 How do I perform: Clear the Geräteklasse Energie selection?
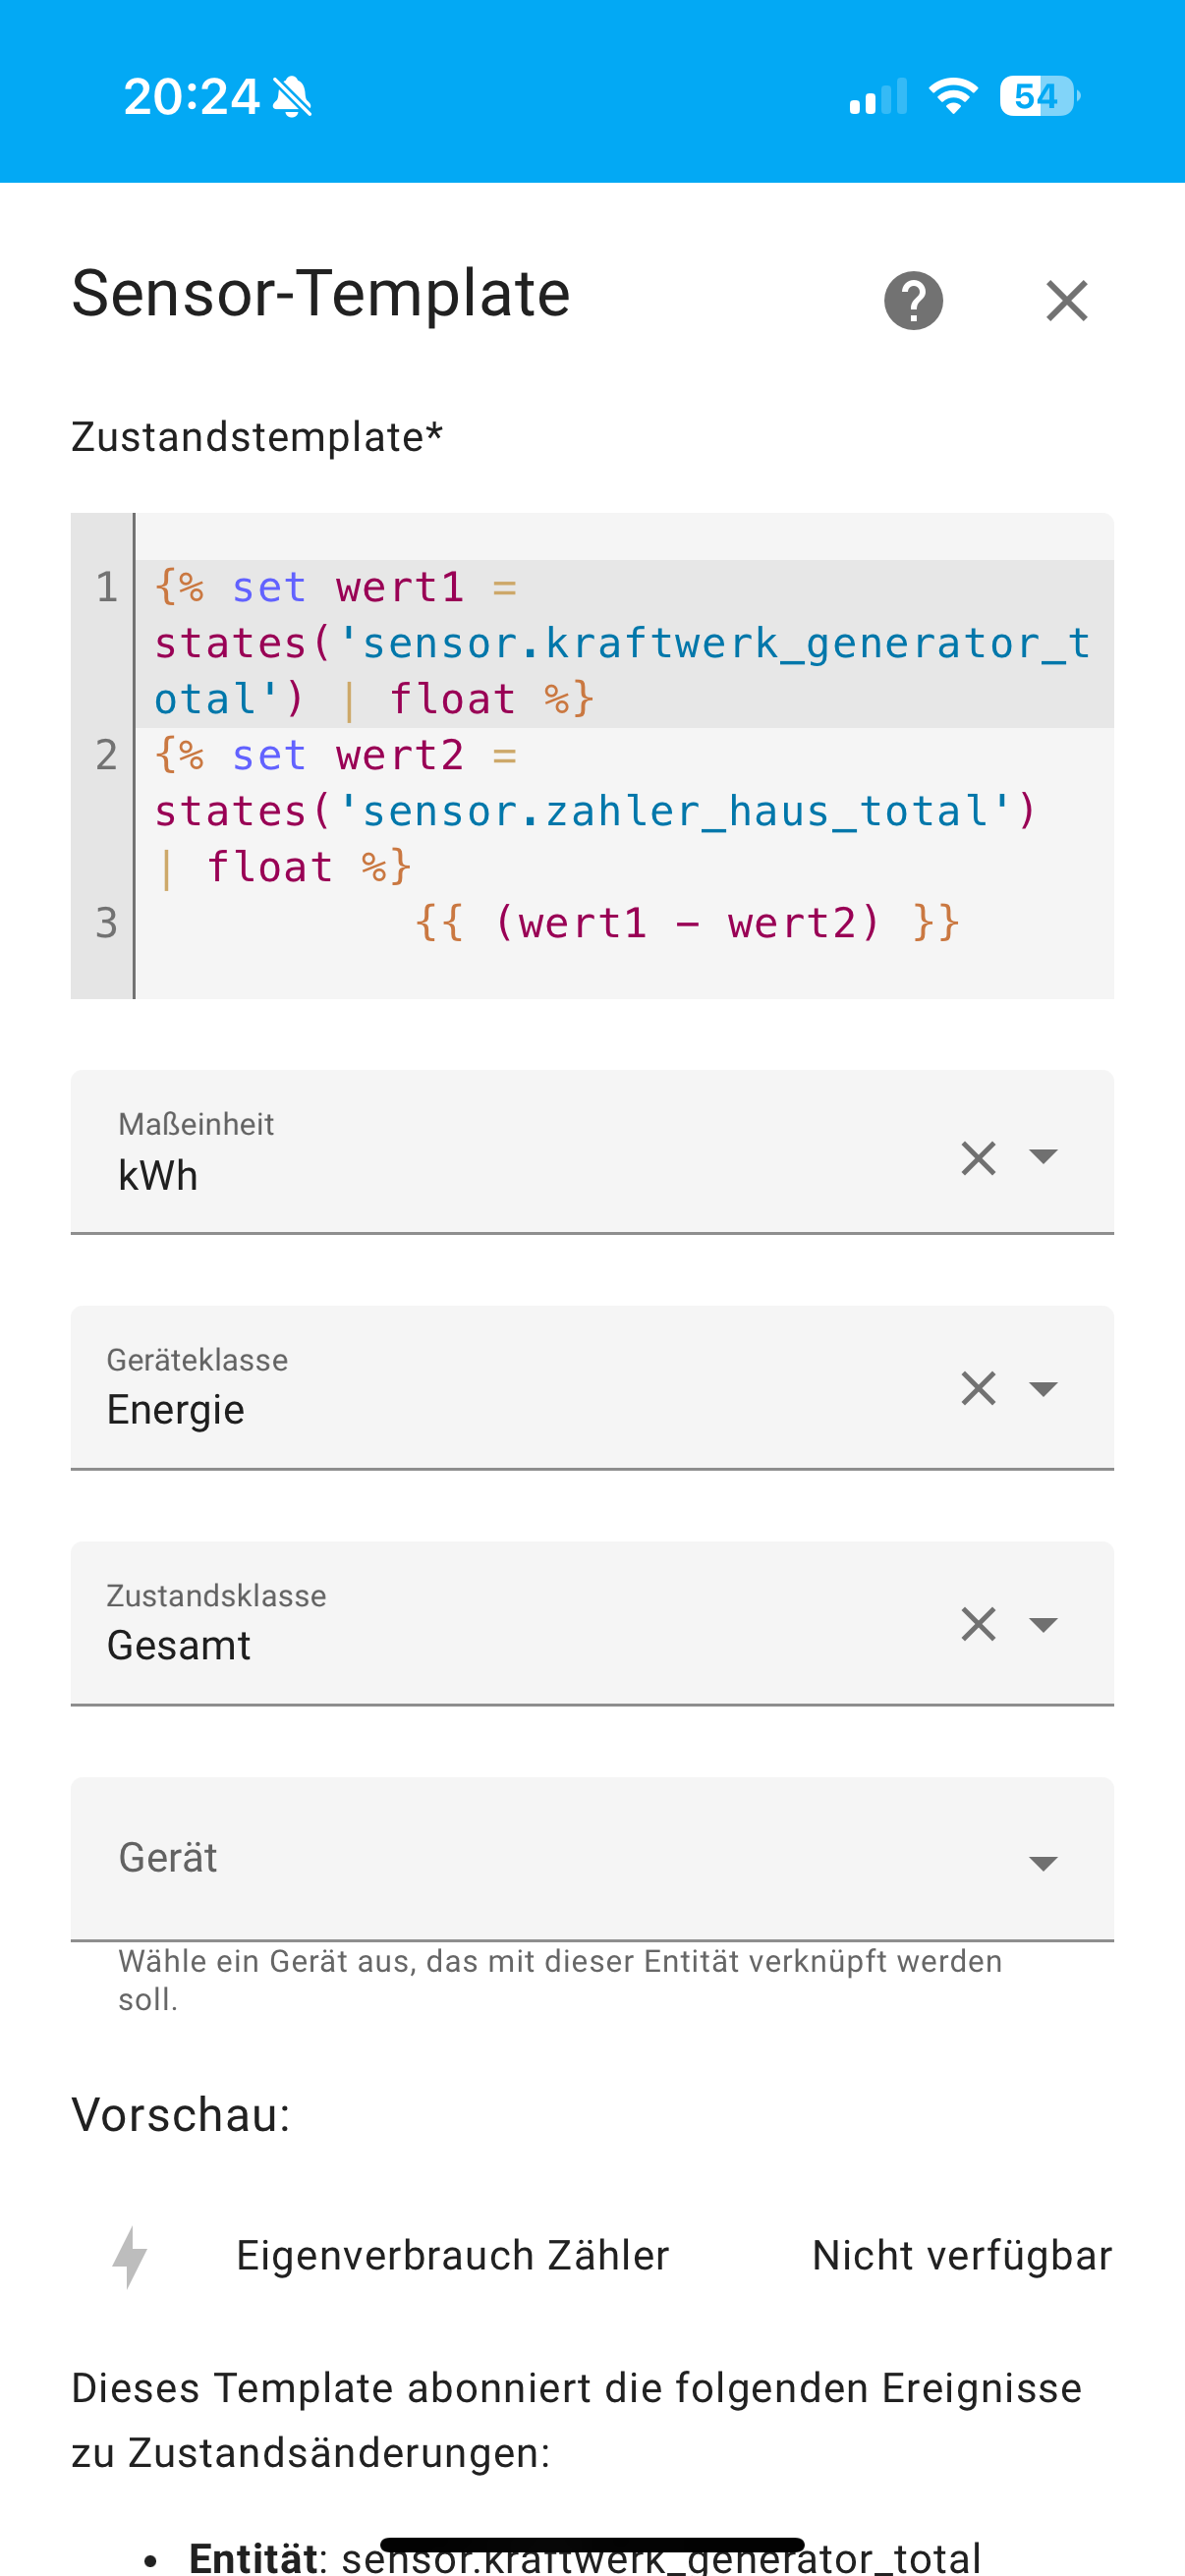click(x=978, y=1388)
